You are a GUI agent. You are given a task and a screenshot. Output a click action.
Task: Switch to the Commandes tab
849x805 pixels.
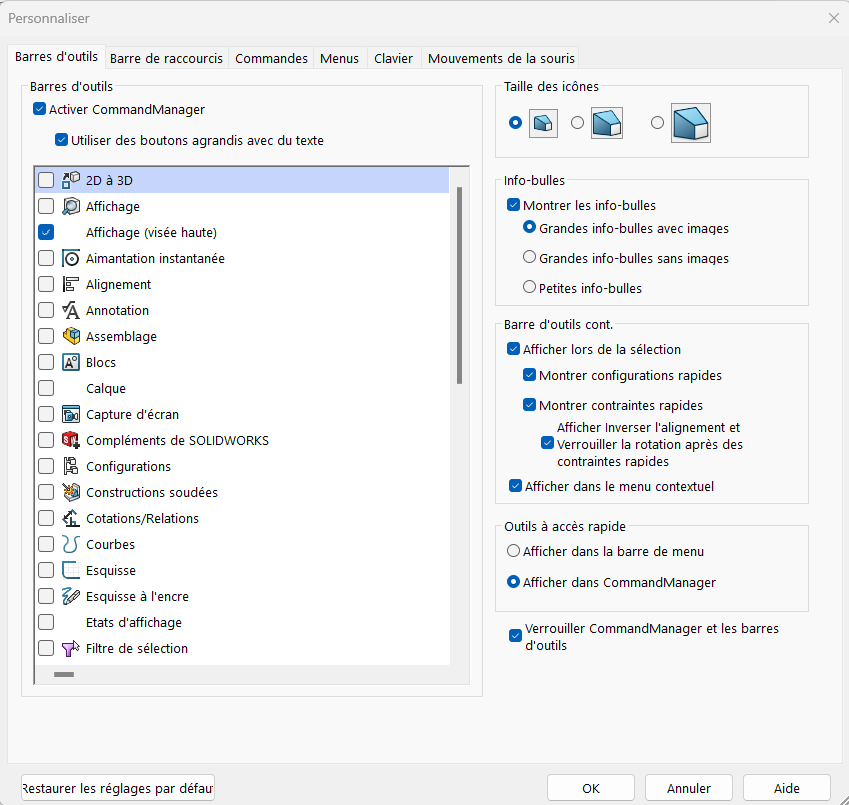click(271, 58)
